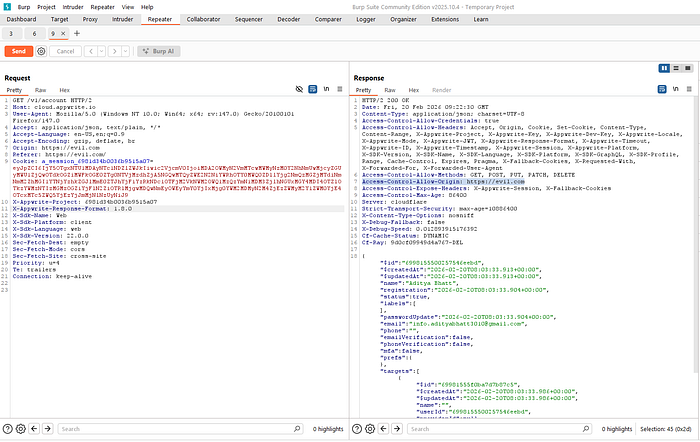Send the request with Send button
700x442 pixels.
19,51
